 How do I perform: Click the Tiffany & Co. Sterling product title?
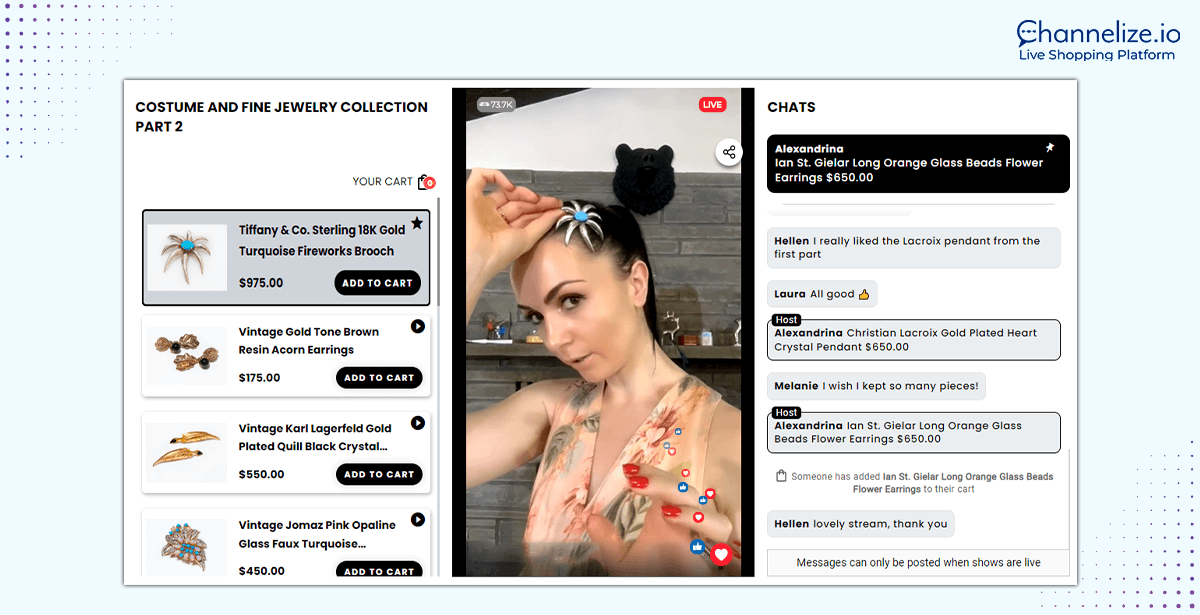click(322, 241)
